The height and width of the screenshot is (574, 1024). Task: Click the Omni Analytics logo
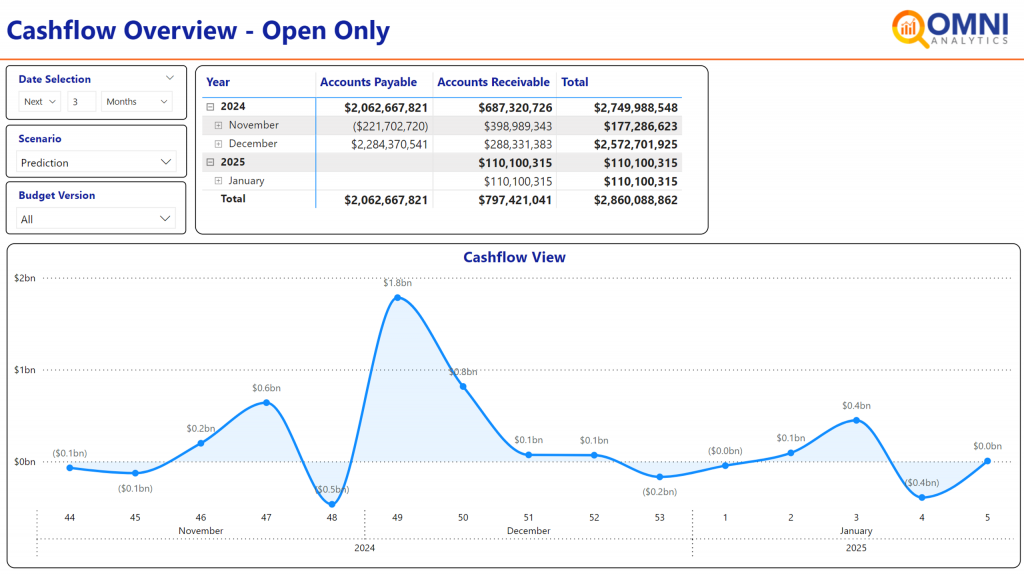[950, 29]
